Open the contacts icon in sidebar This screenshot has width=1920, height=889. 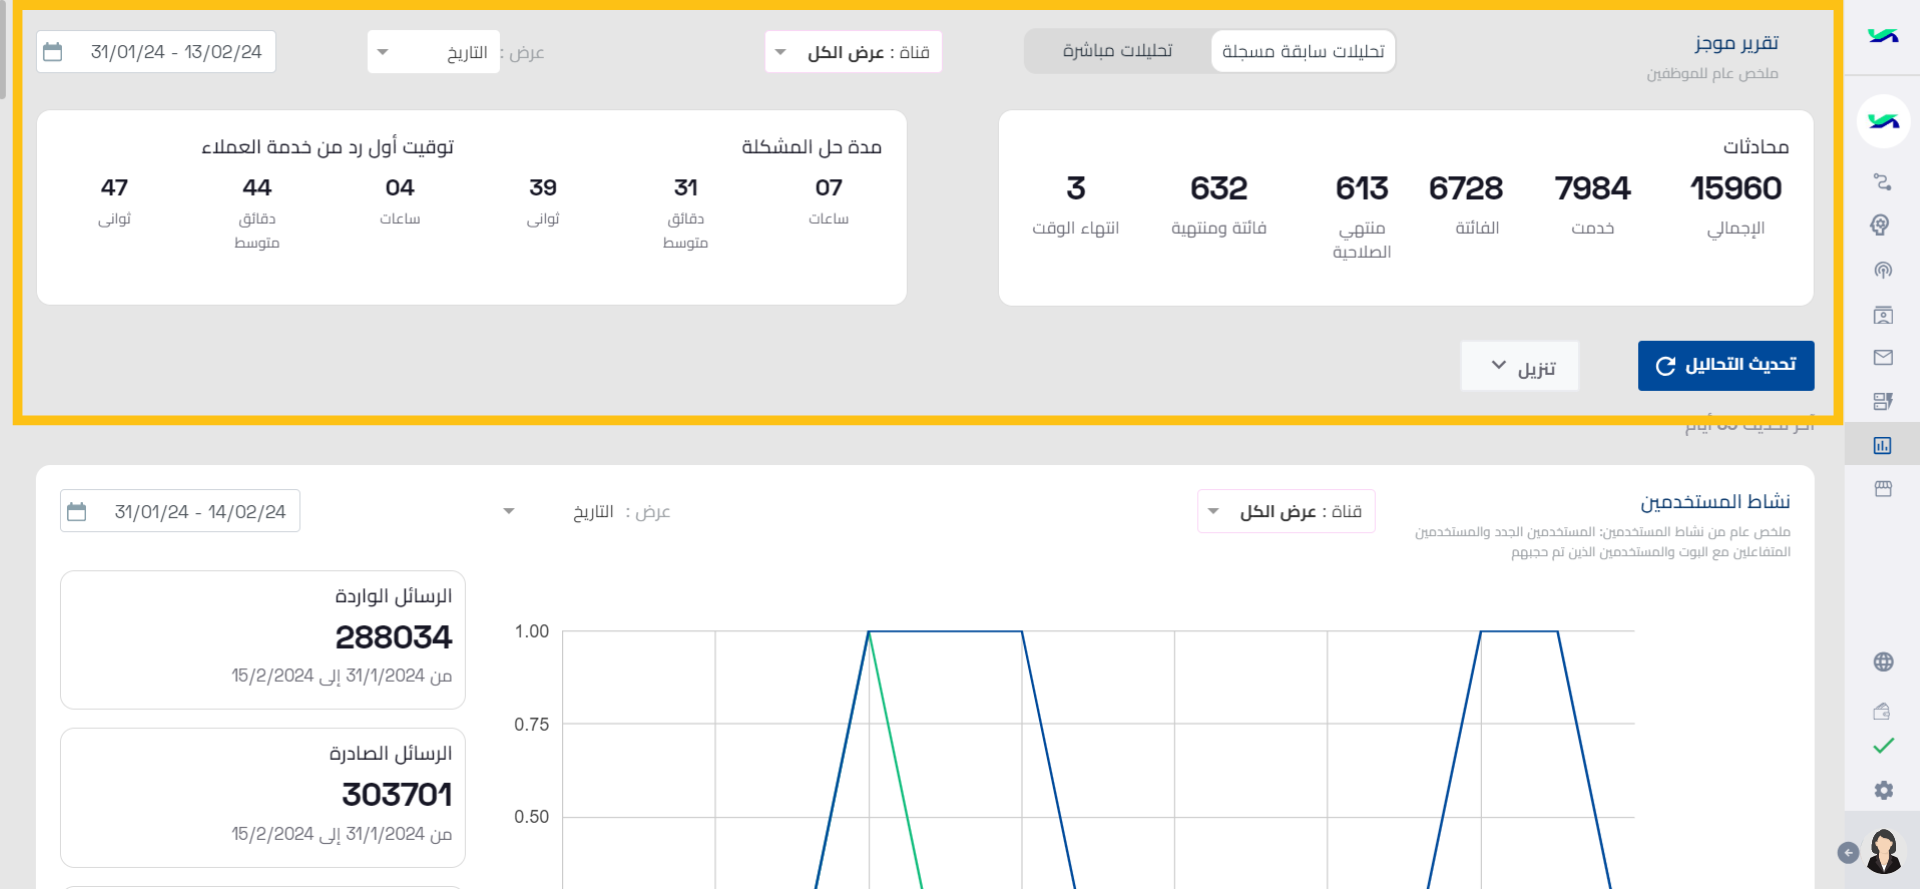[x=1883, y=315]
